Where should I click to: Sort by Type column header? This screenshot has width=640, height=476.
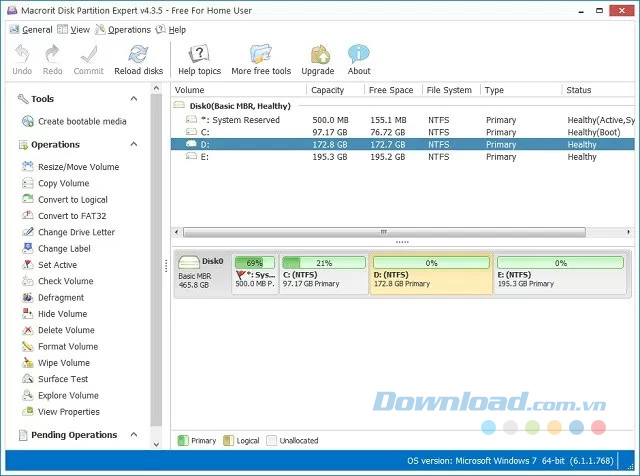coord(521,90)
